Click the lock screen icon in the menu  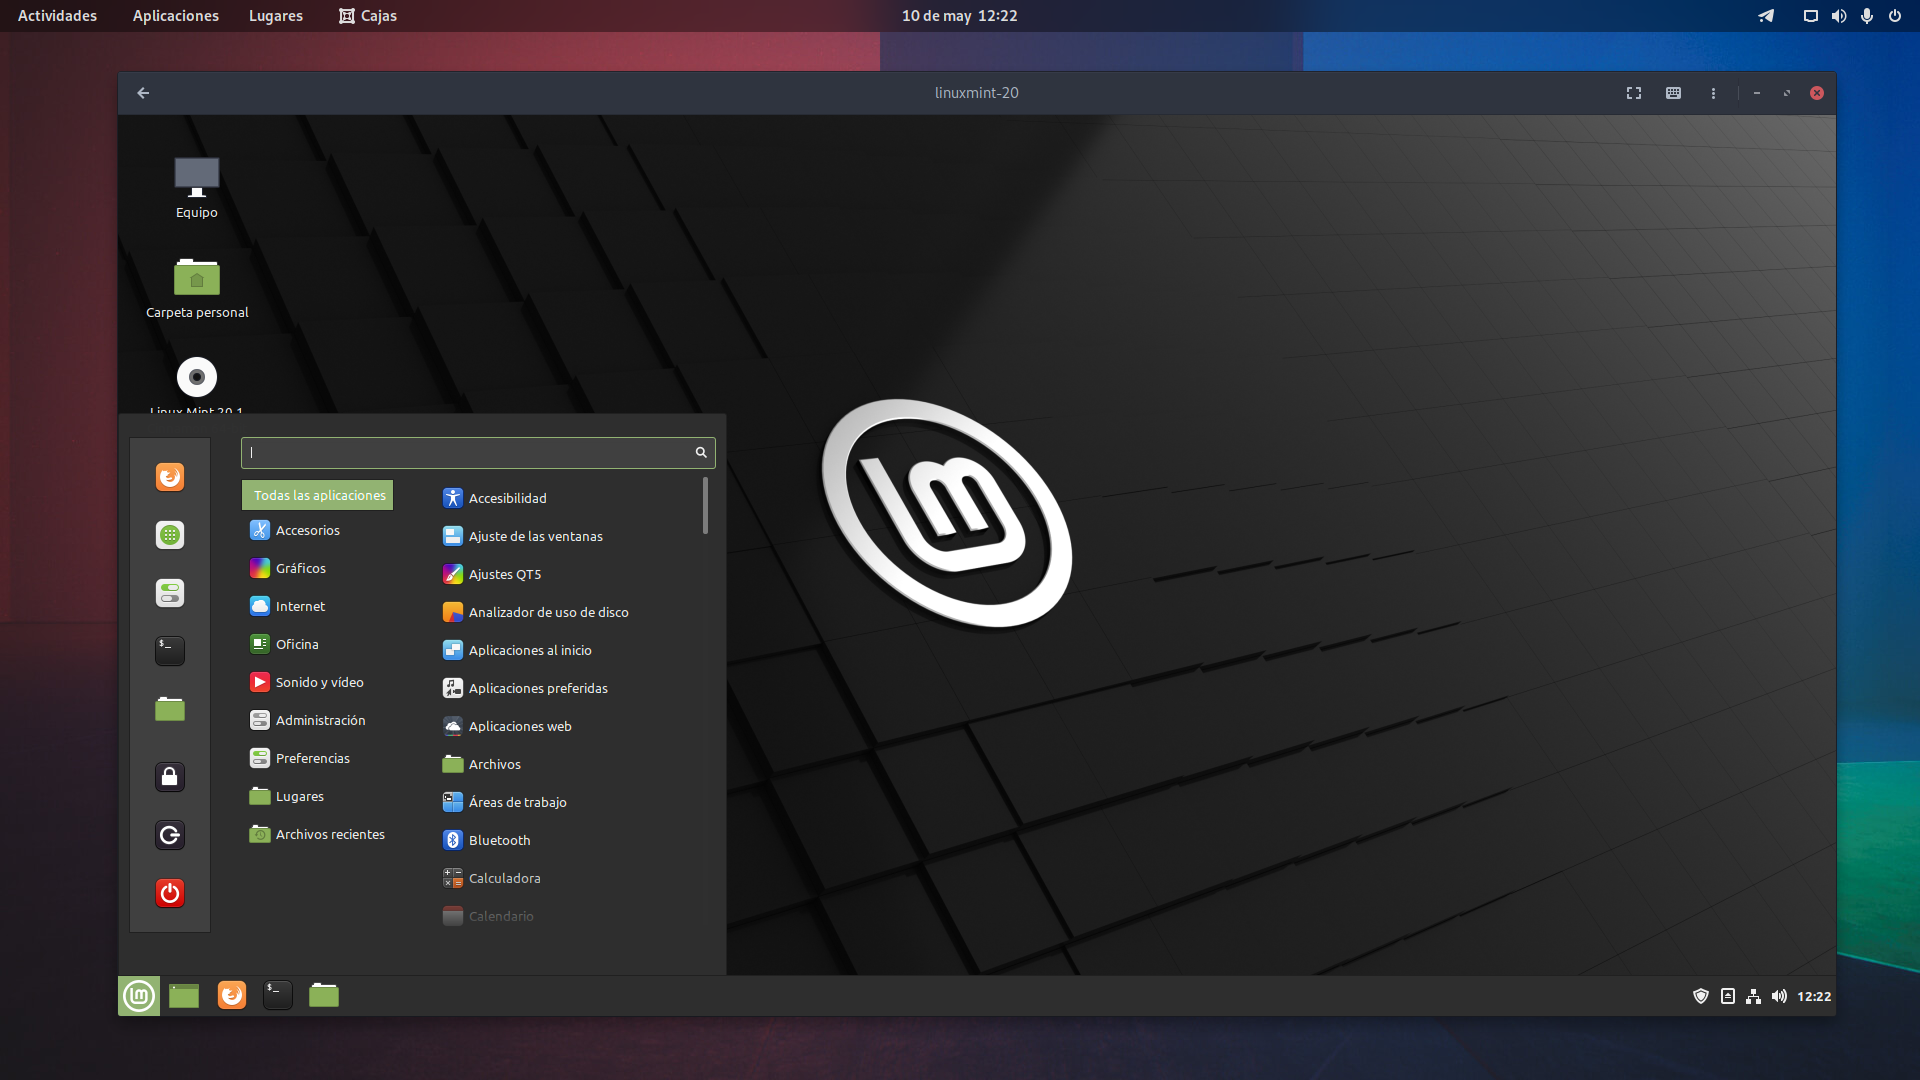pyautogui.click(x=170, y=777)
